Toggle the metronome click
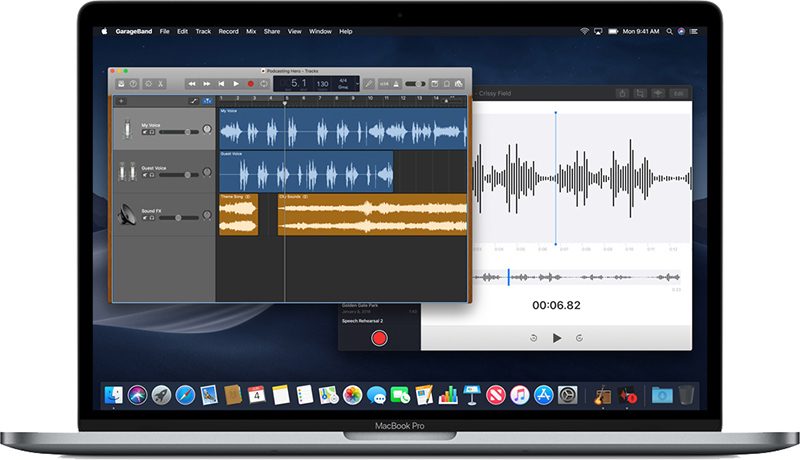Image resolution: width=800 pixels, height=460 pixels. tap(396, 84)
